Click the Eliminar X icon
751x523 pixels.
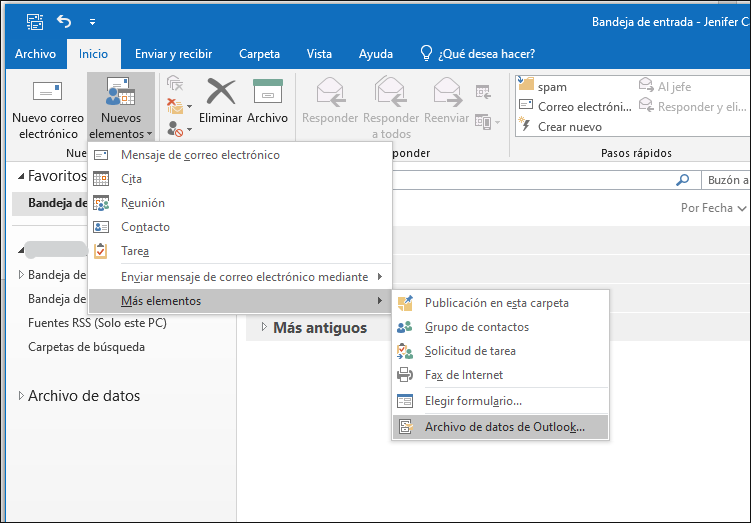[x=220, y=92]
